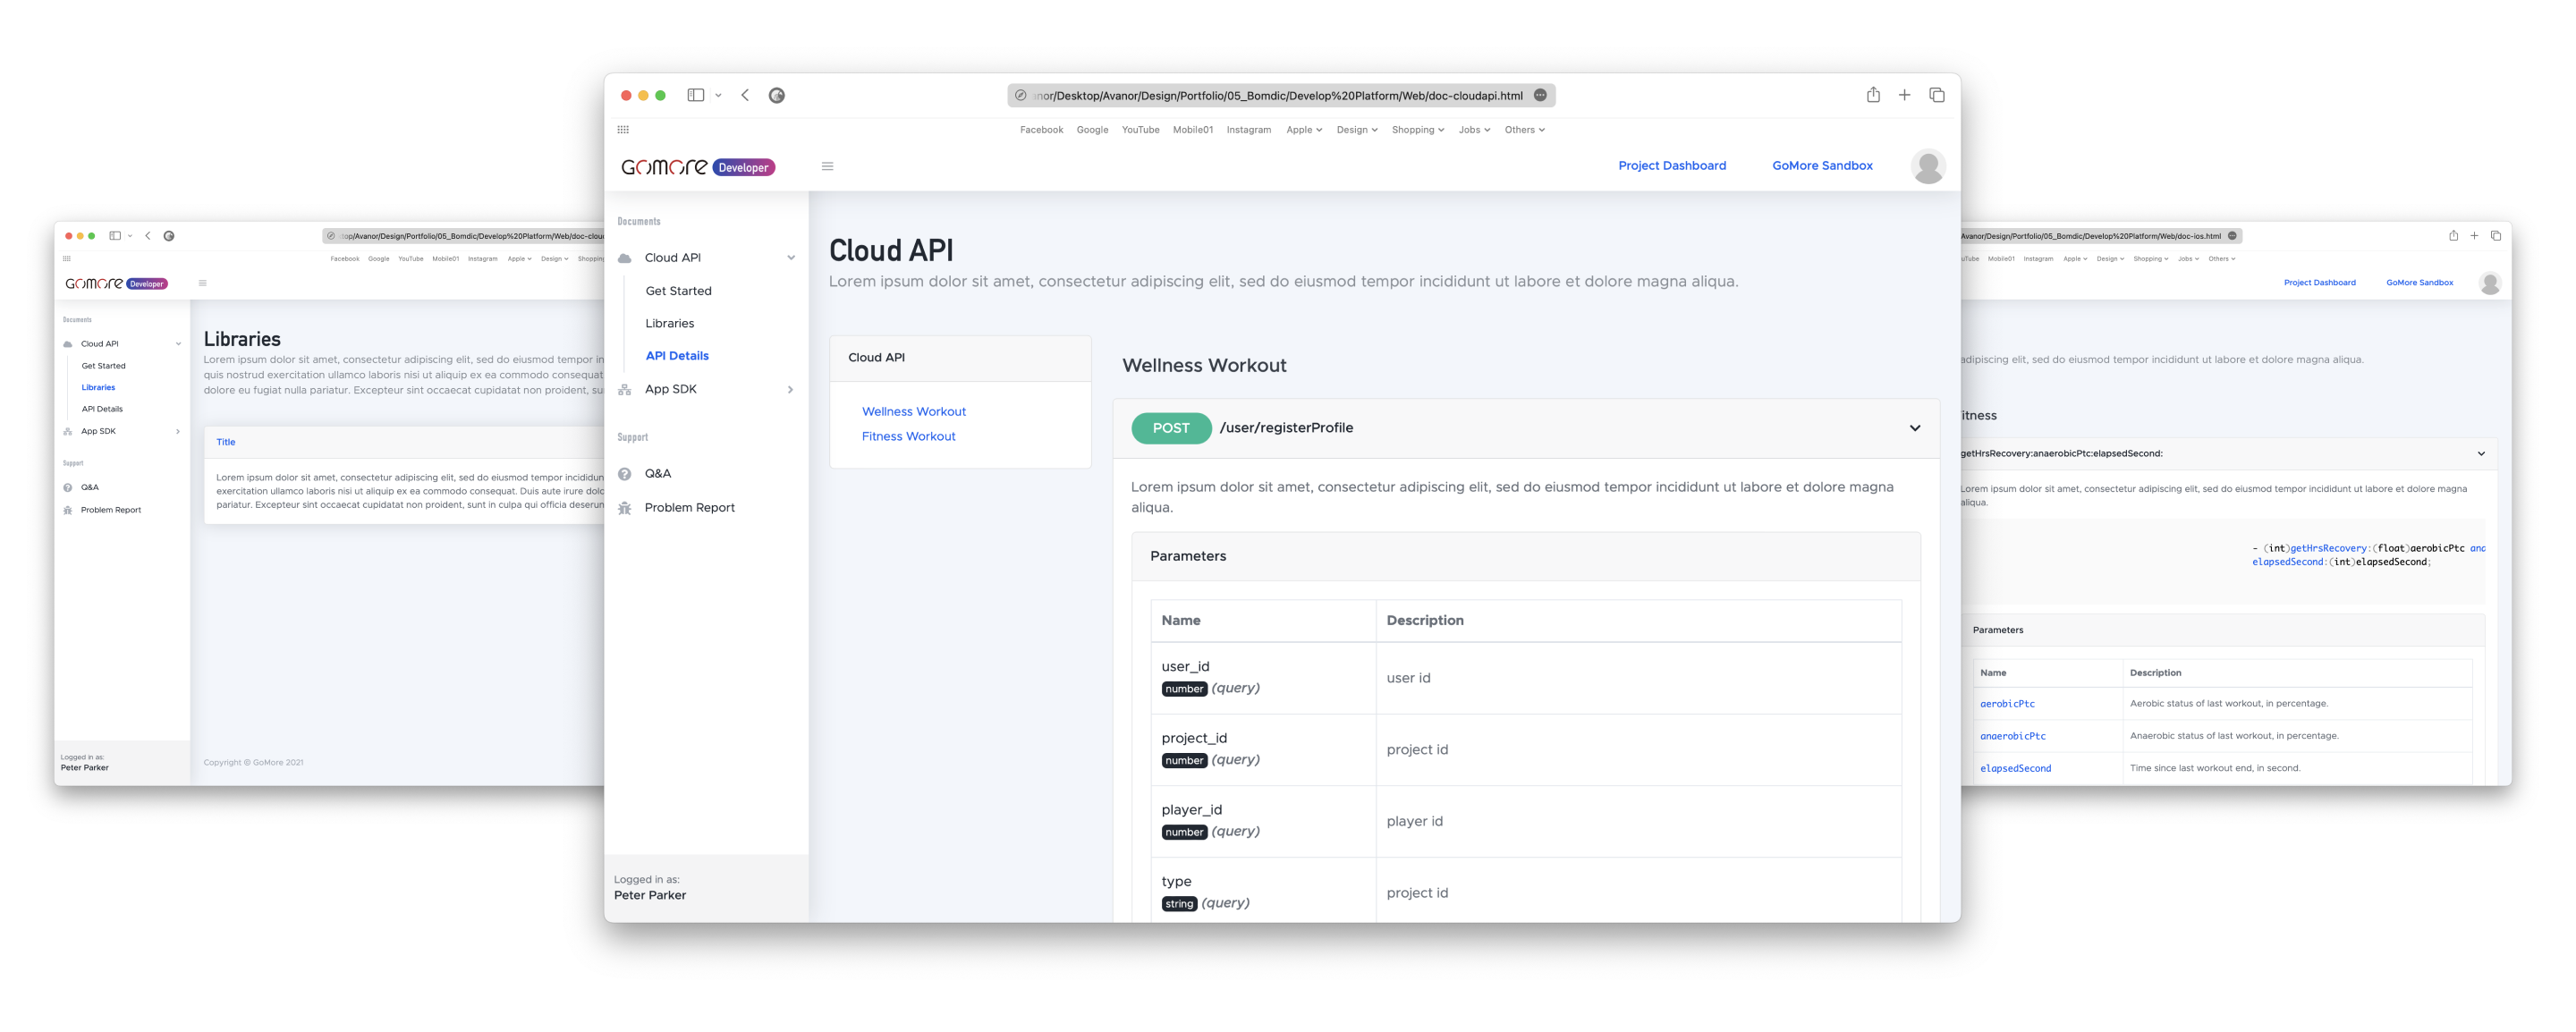2576x1032 pixels.
Task: Collapse the Cloud API sidebar section
Action: (x=791, y=258)
